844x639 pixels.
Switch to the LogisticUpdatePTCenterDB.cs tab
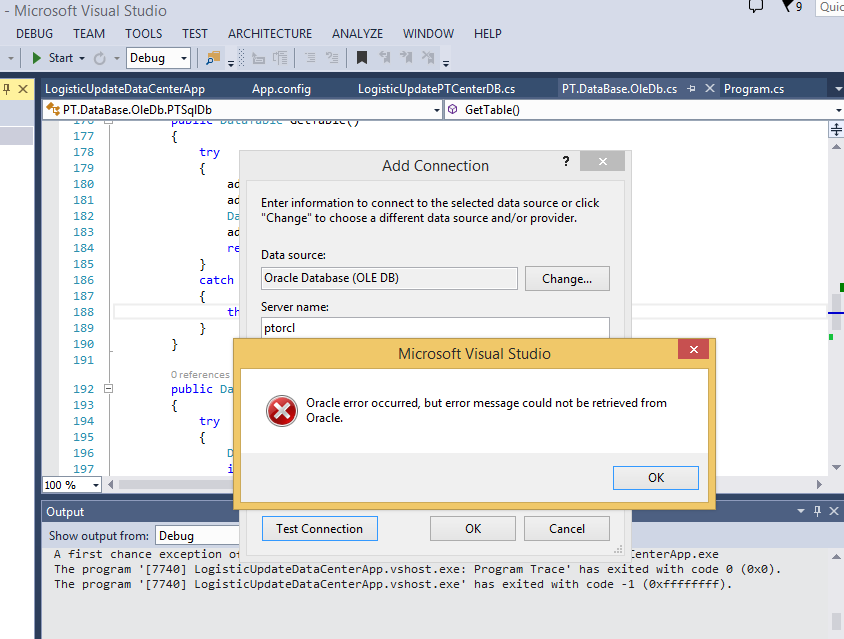point(437,89)
